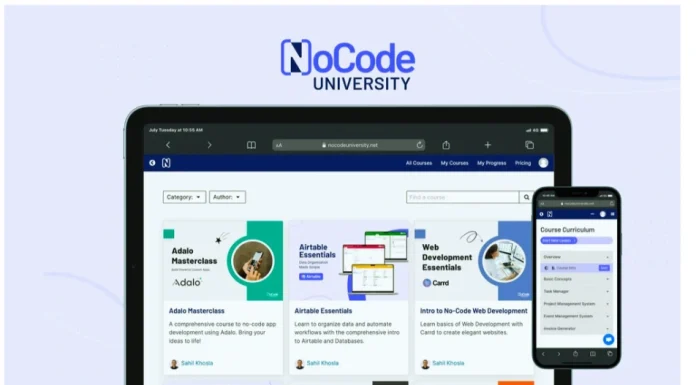Click the round back icon in tablet navbar

pos(152,163)
